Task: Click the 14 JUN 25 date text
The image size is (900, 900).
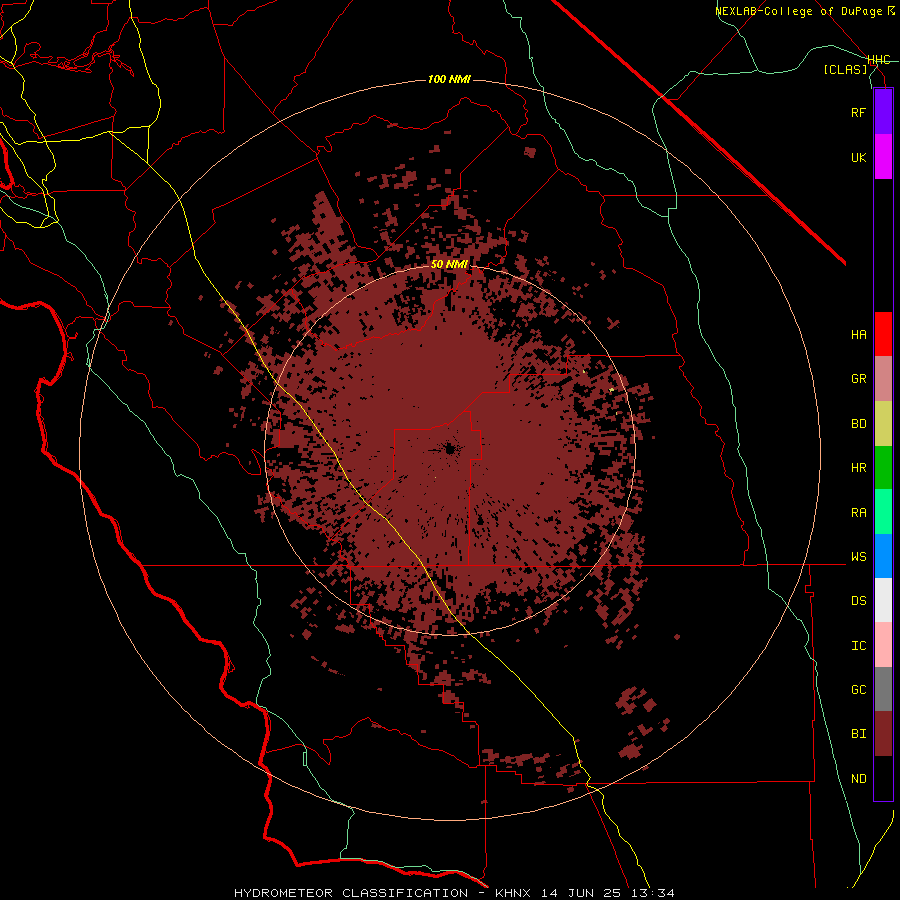Action: click(x=581, y=893)
